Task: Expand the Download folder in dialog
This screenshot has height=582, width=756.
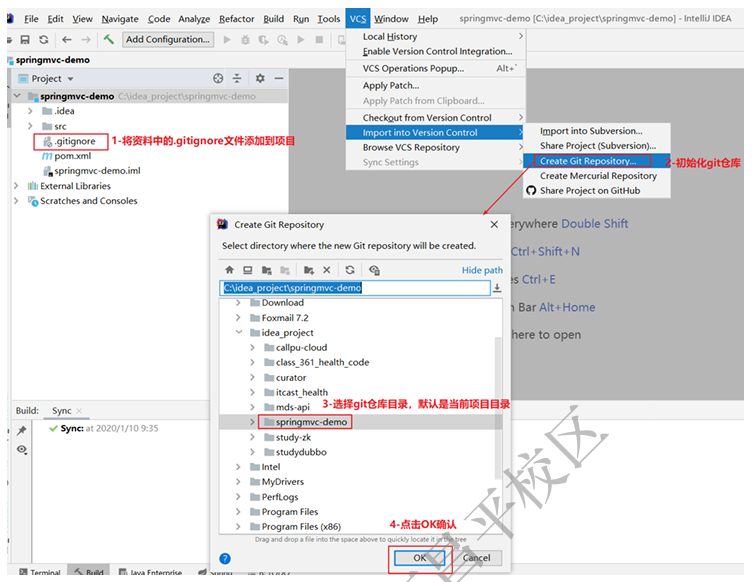Action: click(238, 302)
